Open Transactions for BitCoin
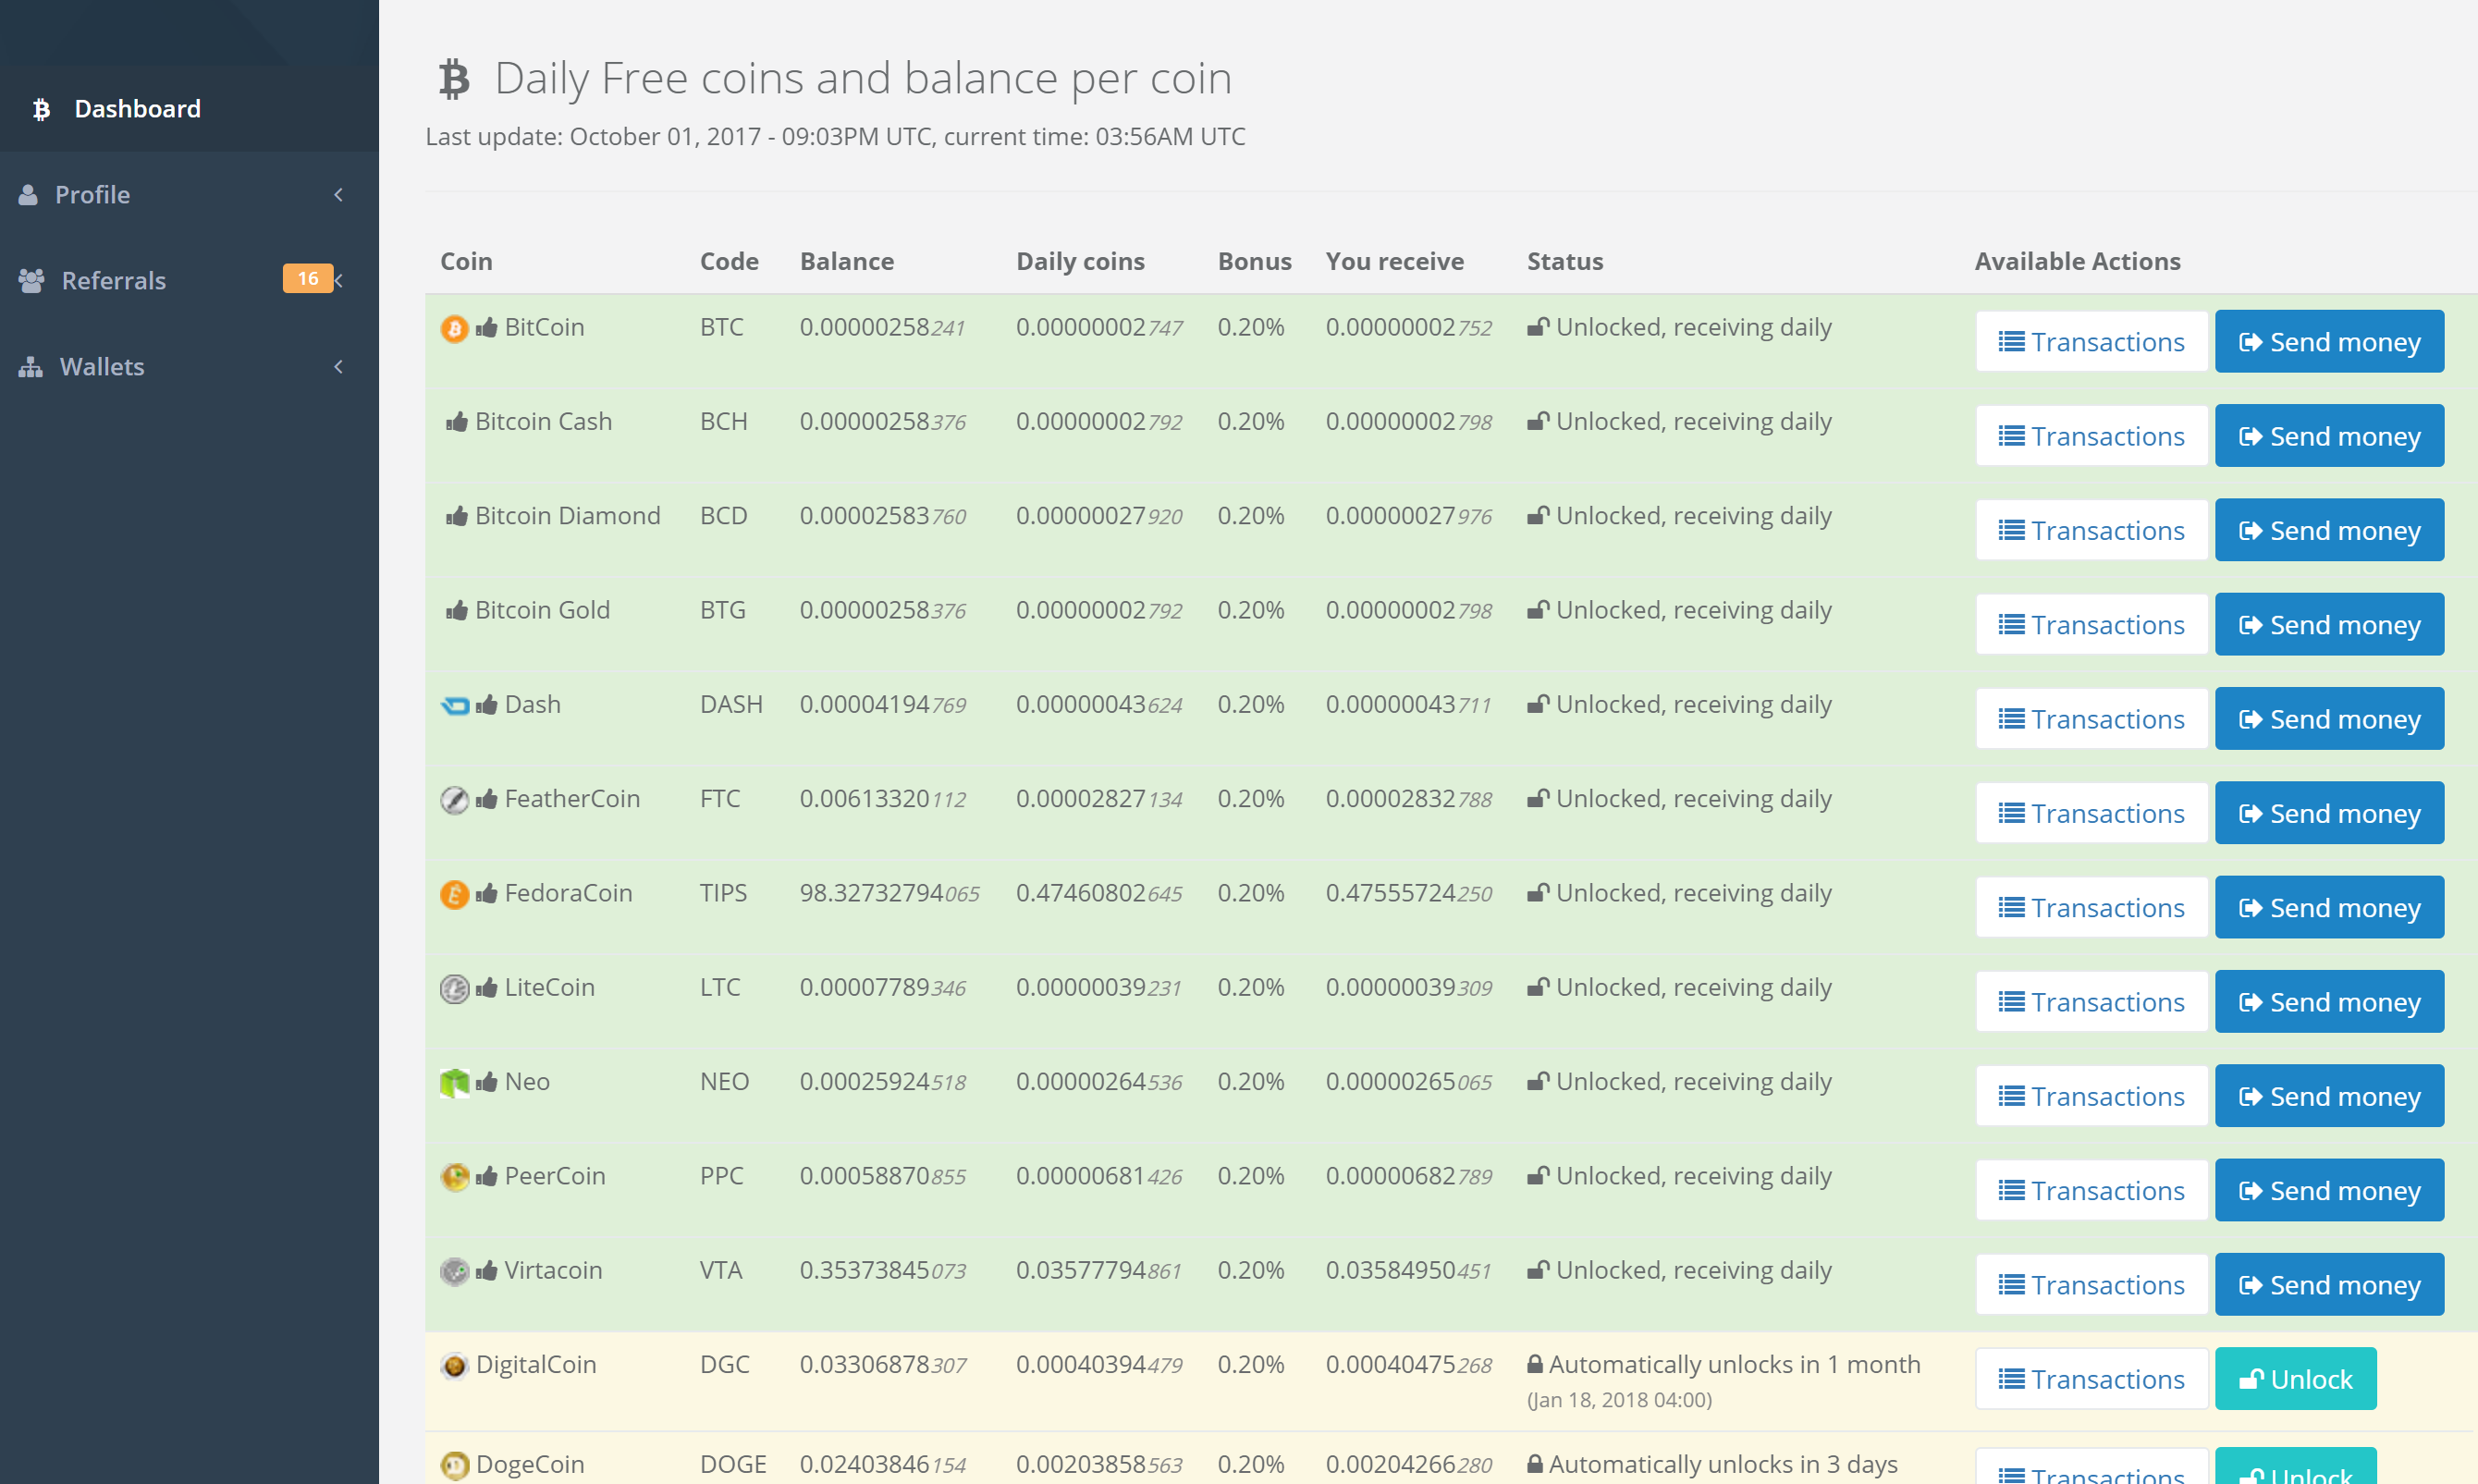This screenshot has height=1484, width=2478. [x=2091, y=342]
